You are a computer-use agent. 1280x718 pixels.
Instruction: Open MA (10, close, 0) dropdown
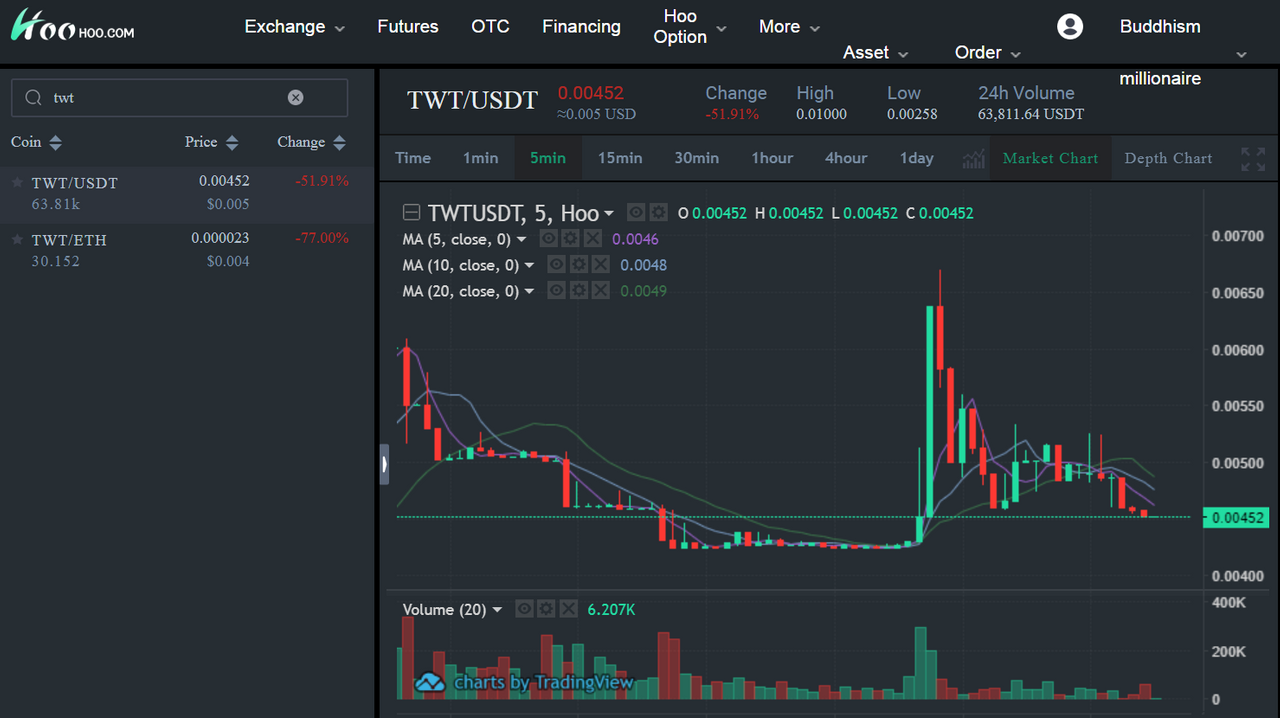click(x=529, y=266)
